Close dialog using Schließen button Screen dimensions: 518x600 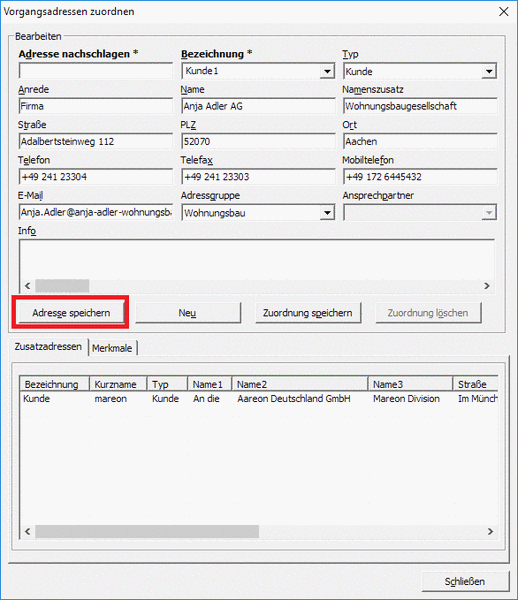[466, 581]
